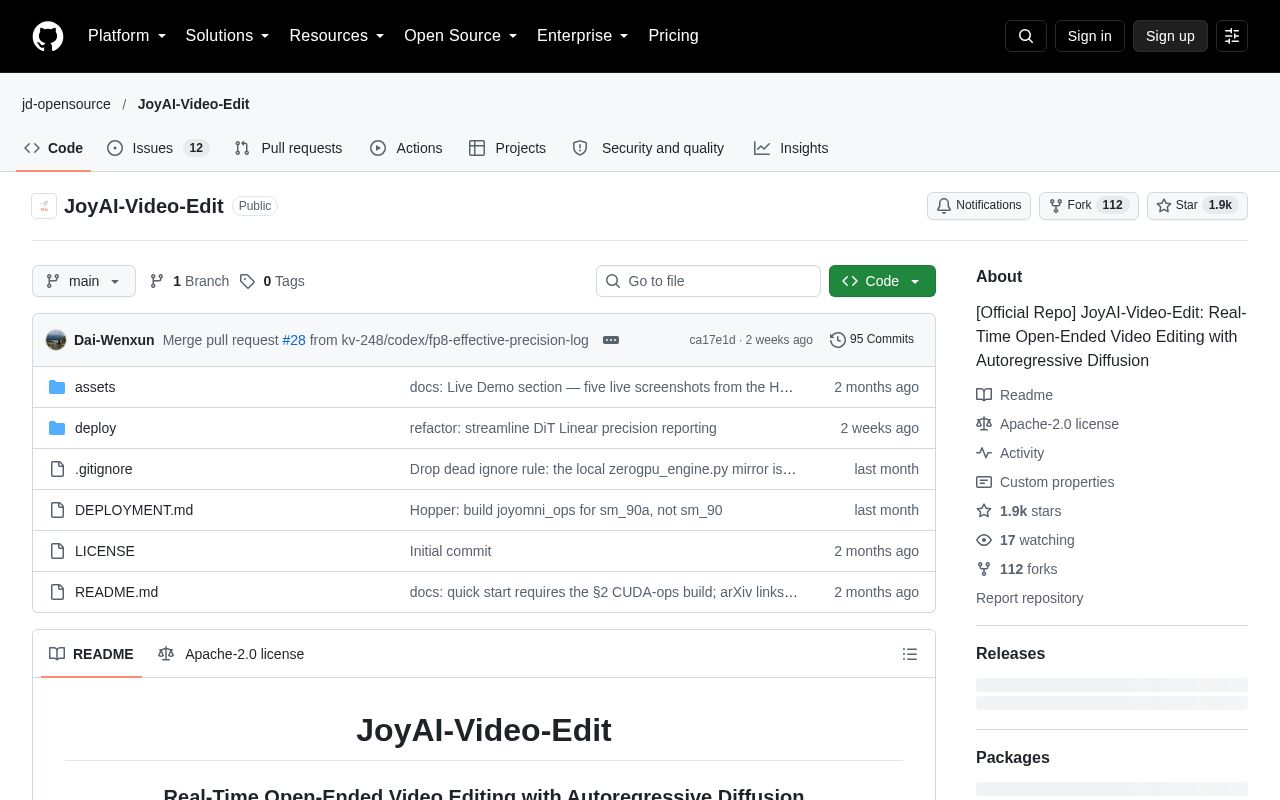Expand the Platform menu

127,36
